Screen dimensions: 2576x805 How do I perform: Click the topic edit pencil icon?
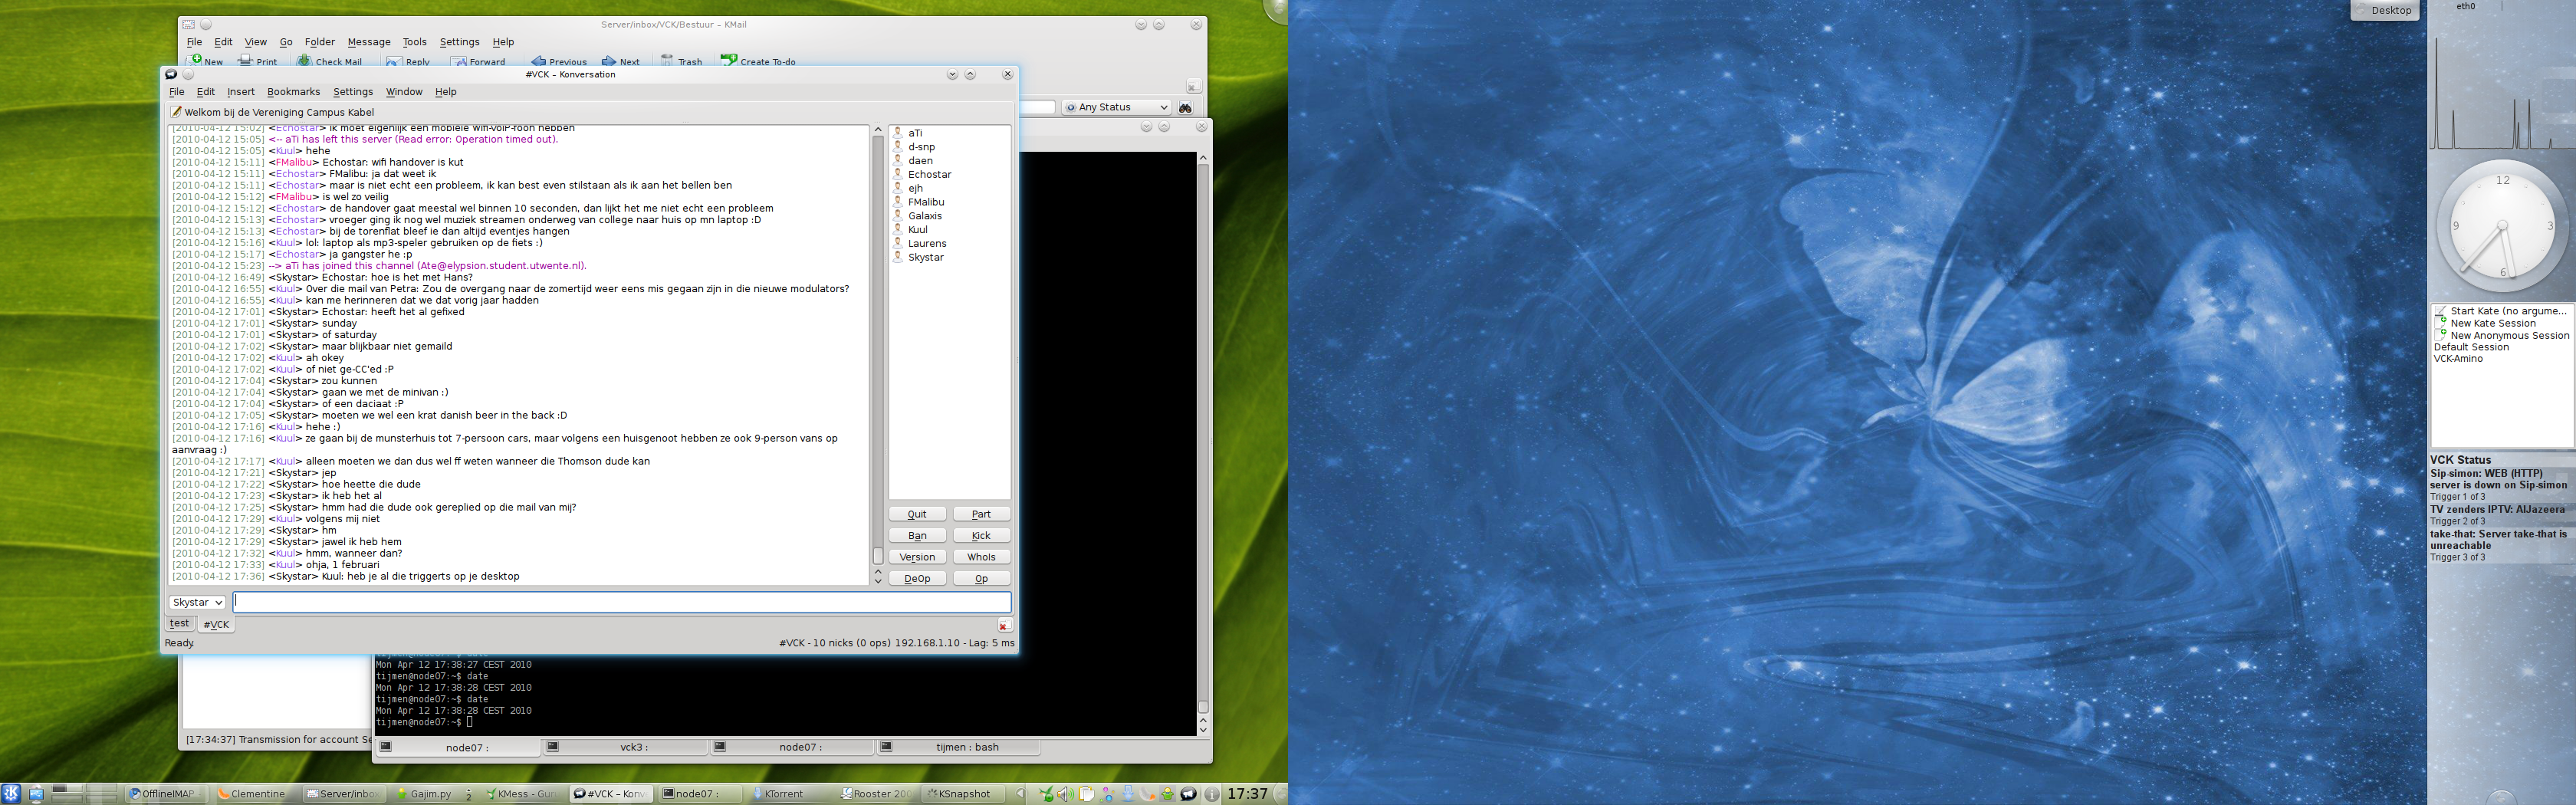click(x=176, y=112)
